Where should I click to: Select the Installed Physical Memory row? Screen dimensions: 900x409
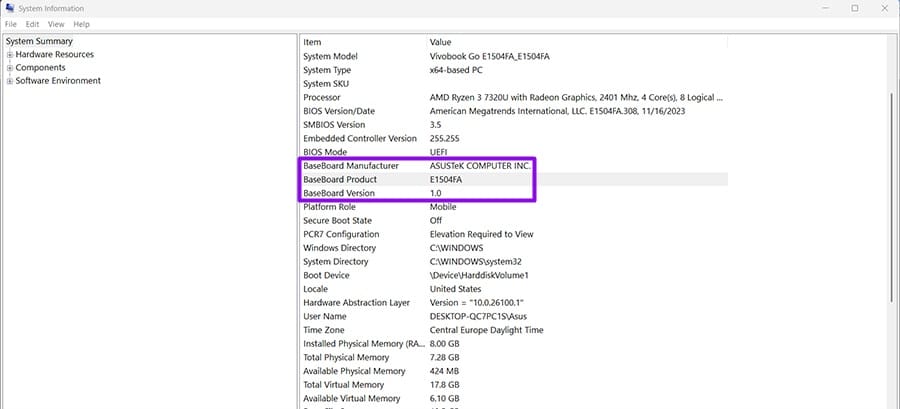click(514, 344)
